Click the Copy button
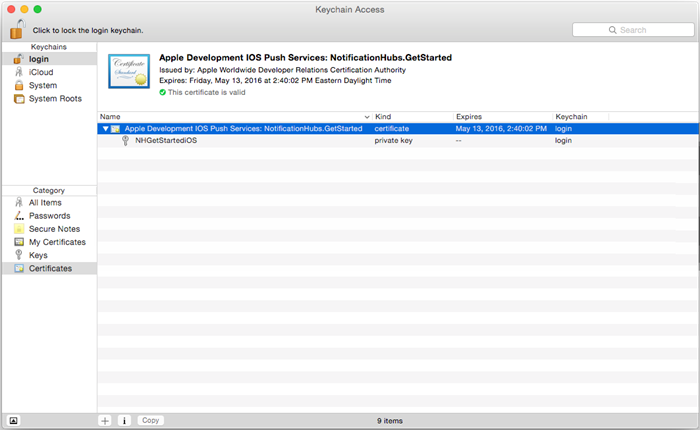This screenshot has width=700, height=430. pos(150,420)
